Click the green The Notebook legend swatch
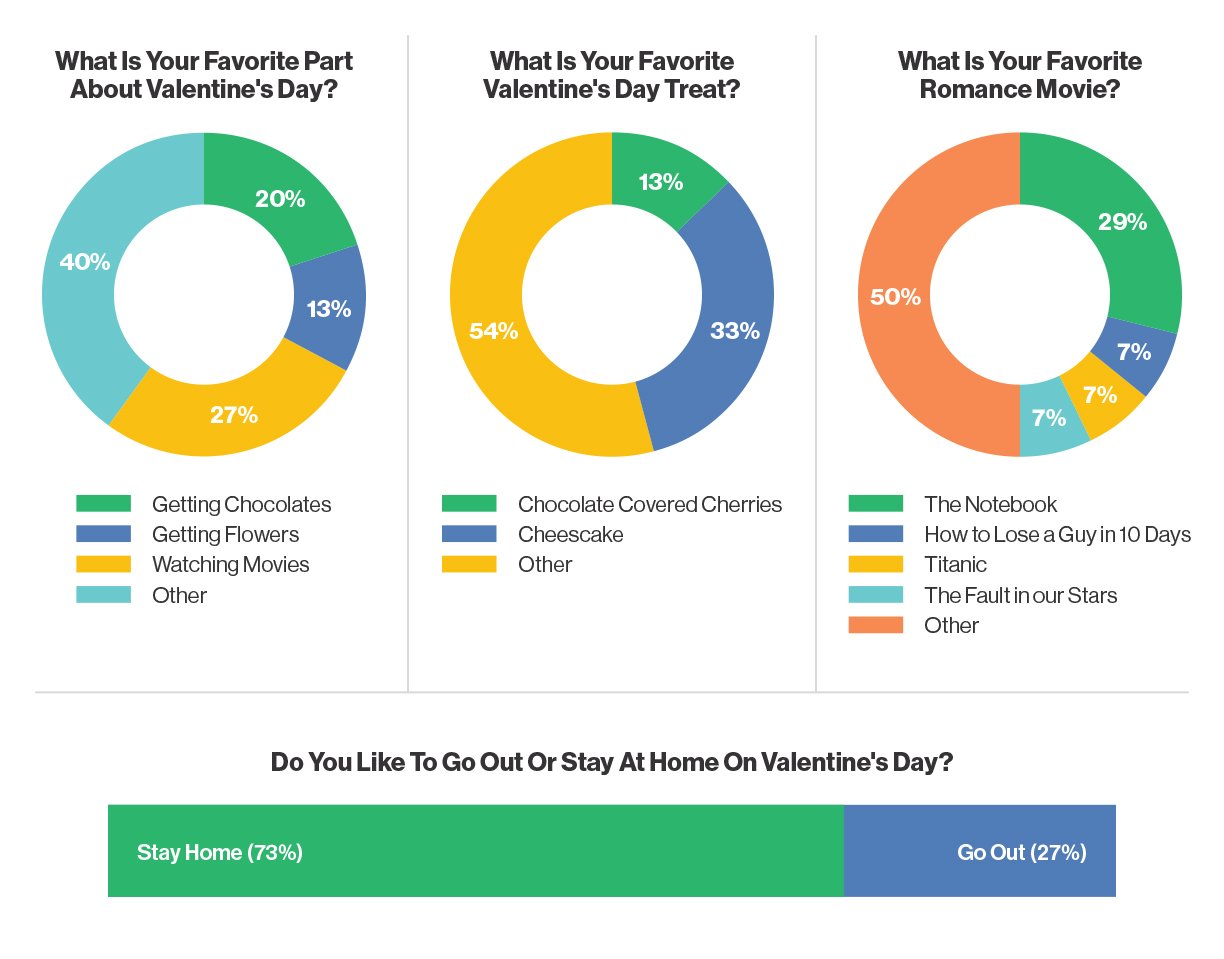Viewport: 1224px width, 959px height. pos(875,504)
